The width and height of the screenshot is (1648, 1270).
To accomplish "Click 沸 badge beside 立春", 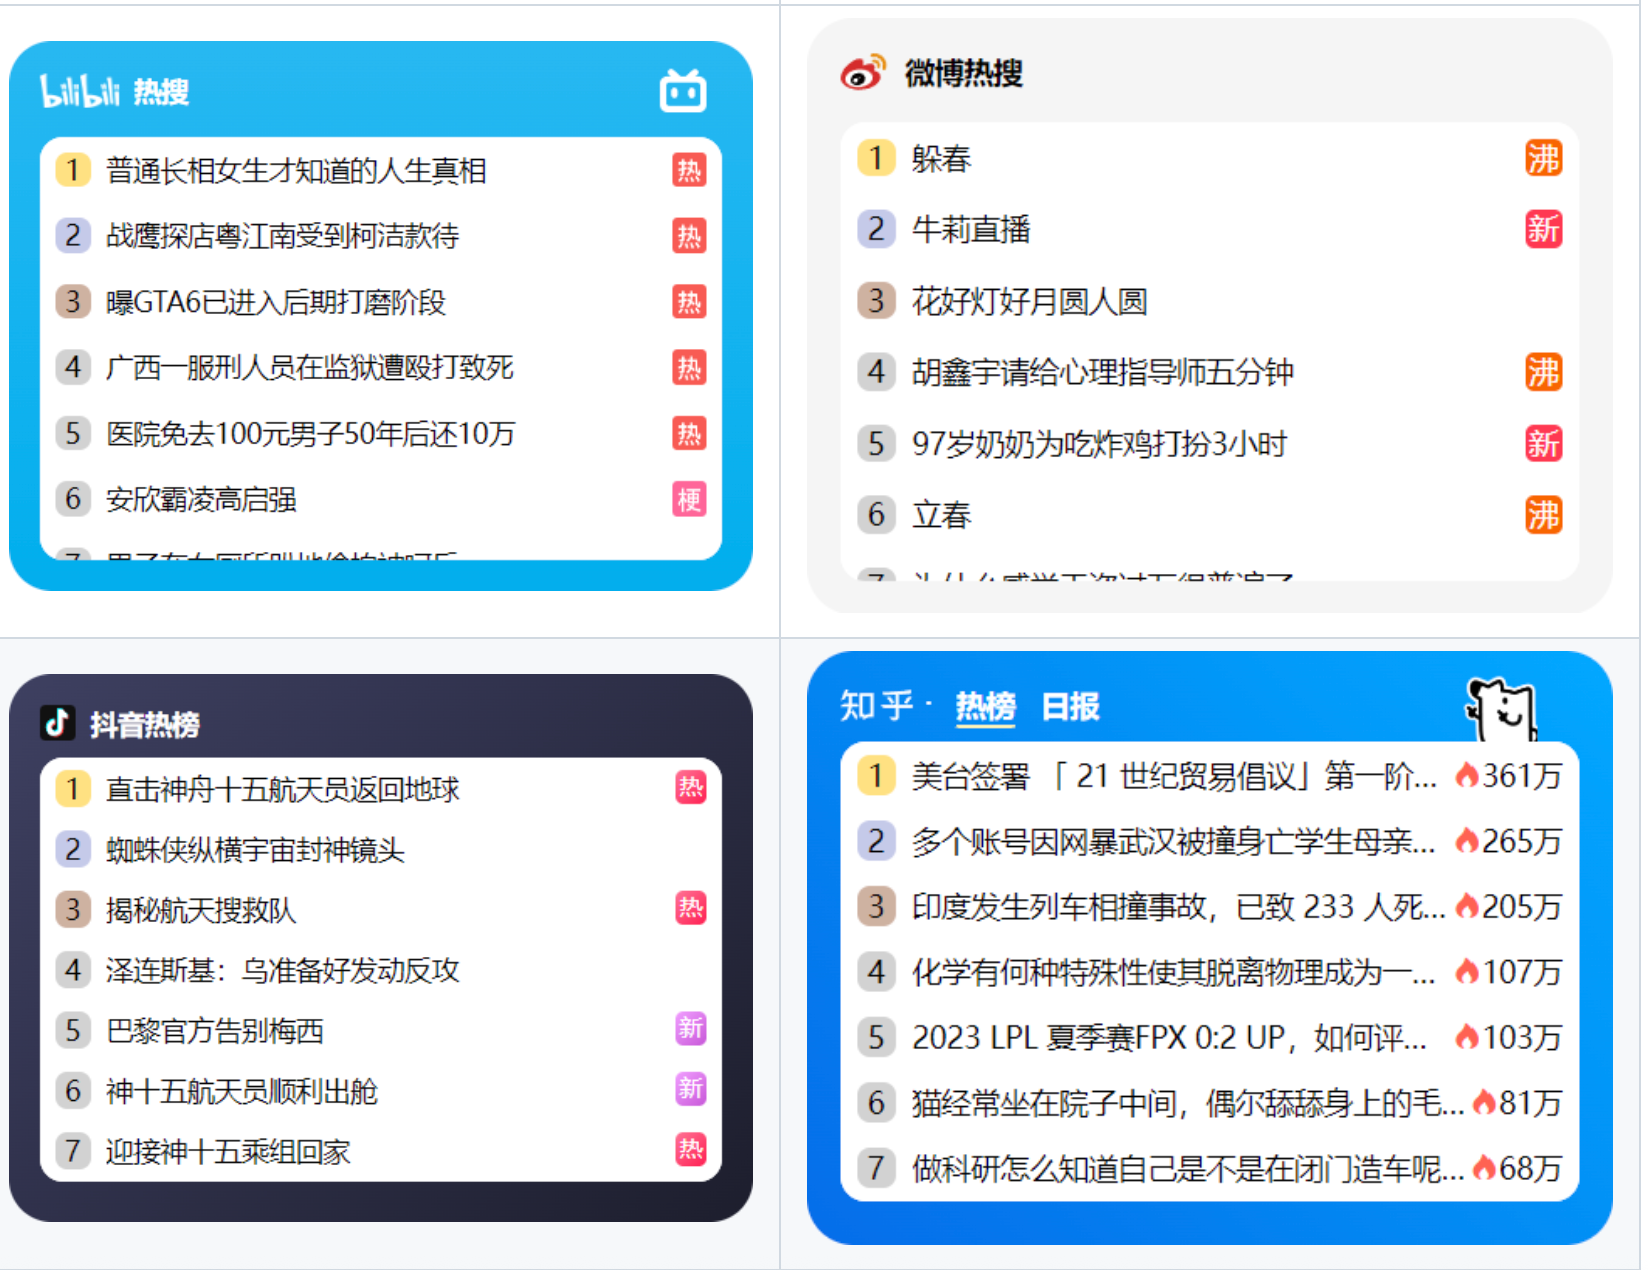I will tap(1543, 515).
